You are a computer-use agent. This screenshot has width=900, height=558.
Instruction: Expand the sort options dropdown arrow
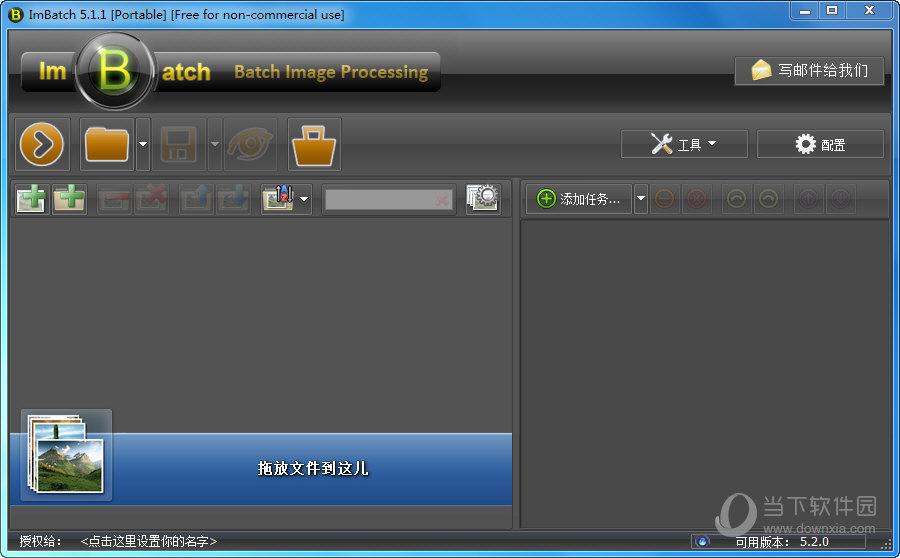pos(304,199)
